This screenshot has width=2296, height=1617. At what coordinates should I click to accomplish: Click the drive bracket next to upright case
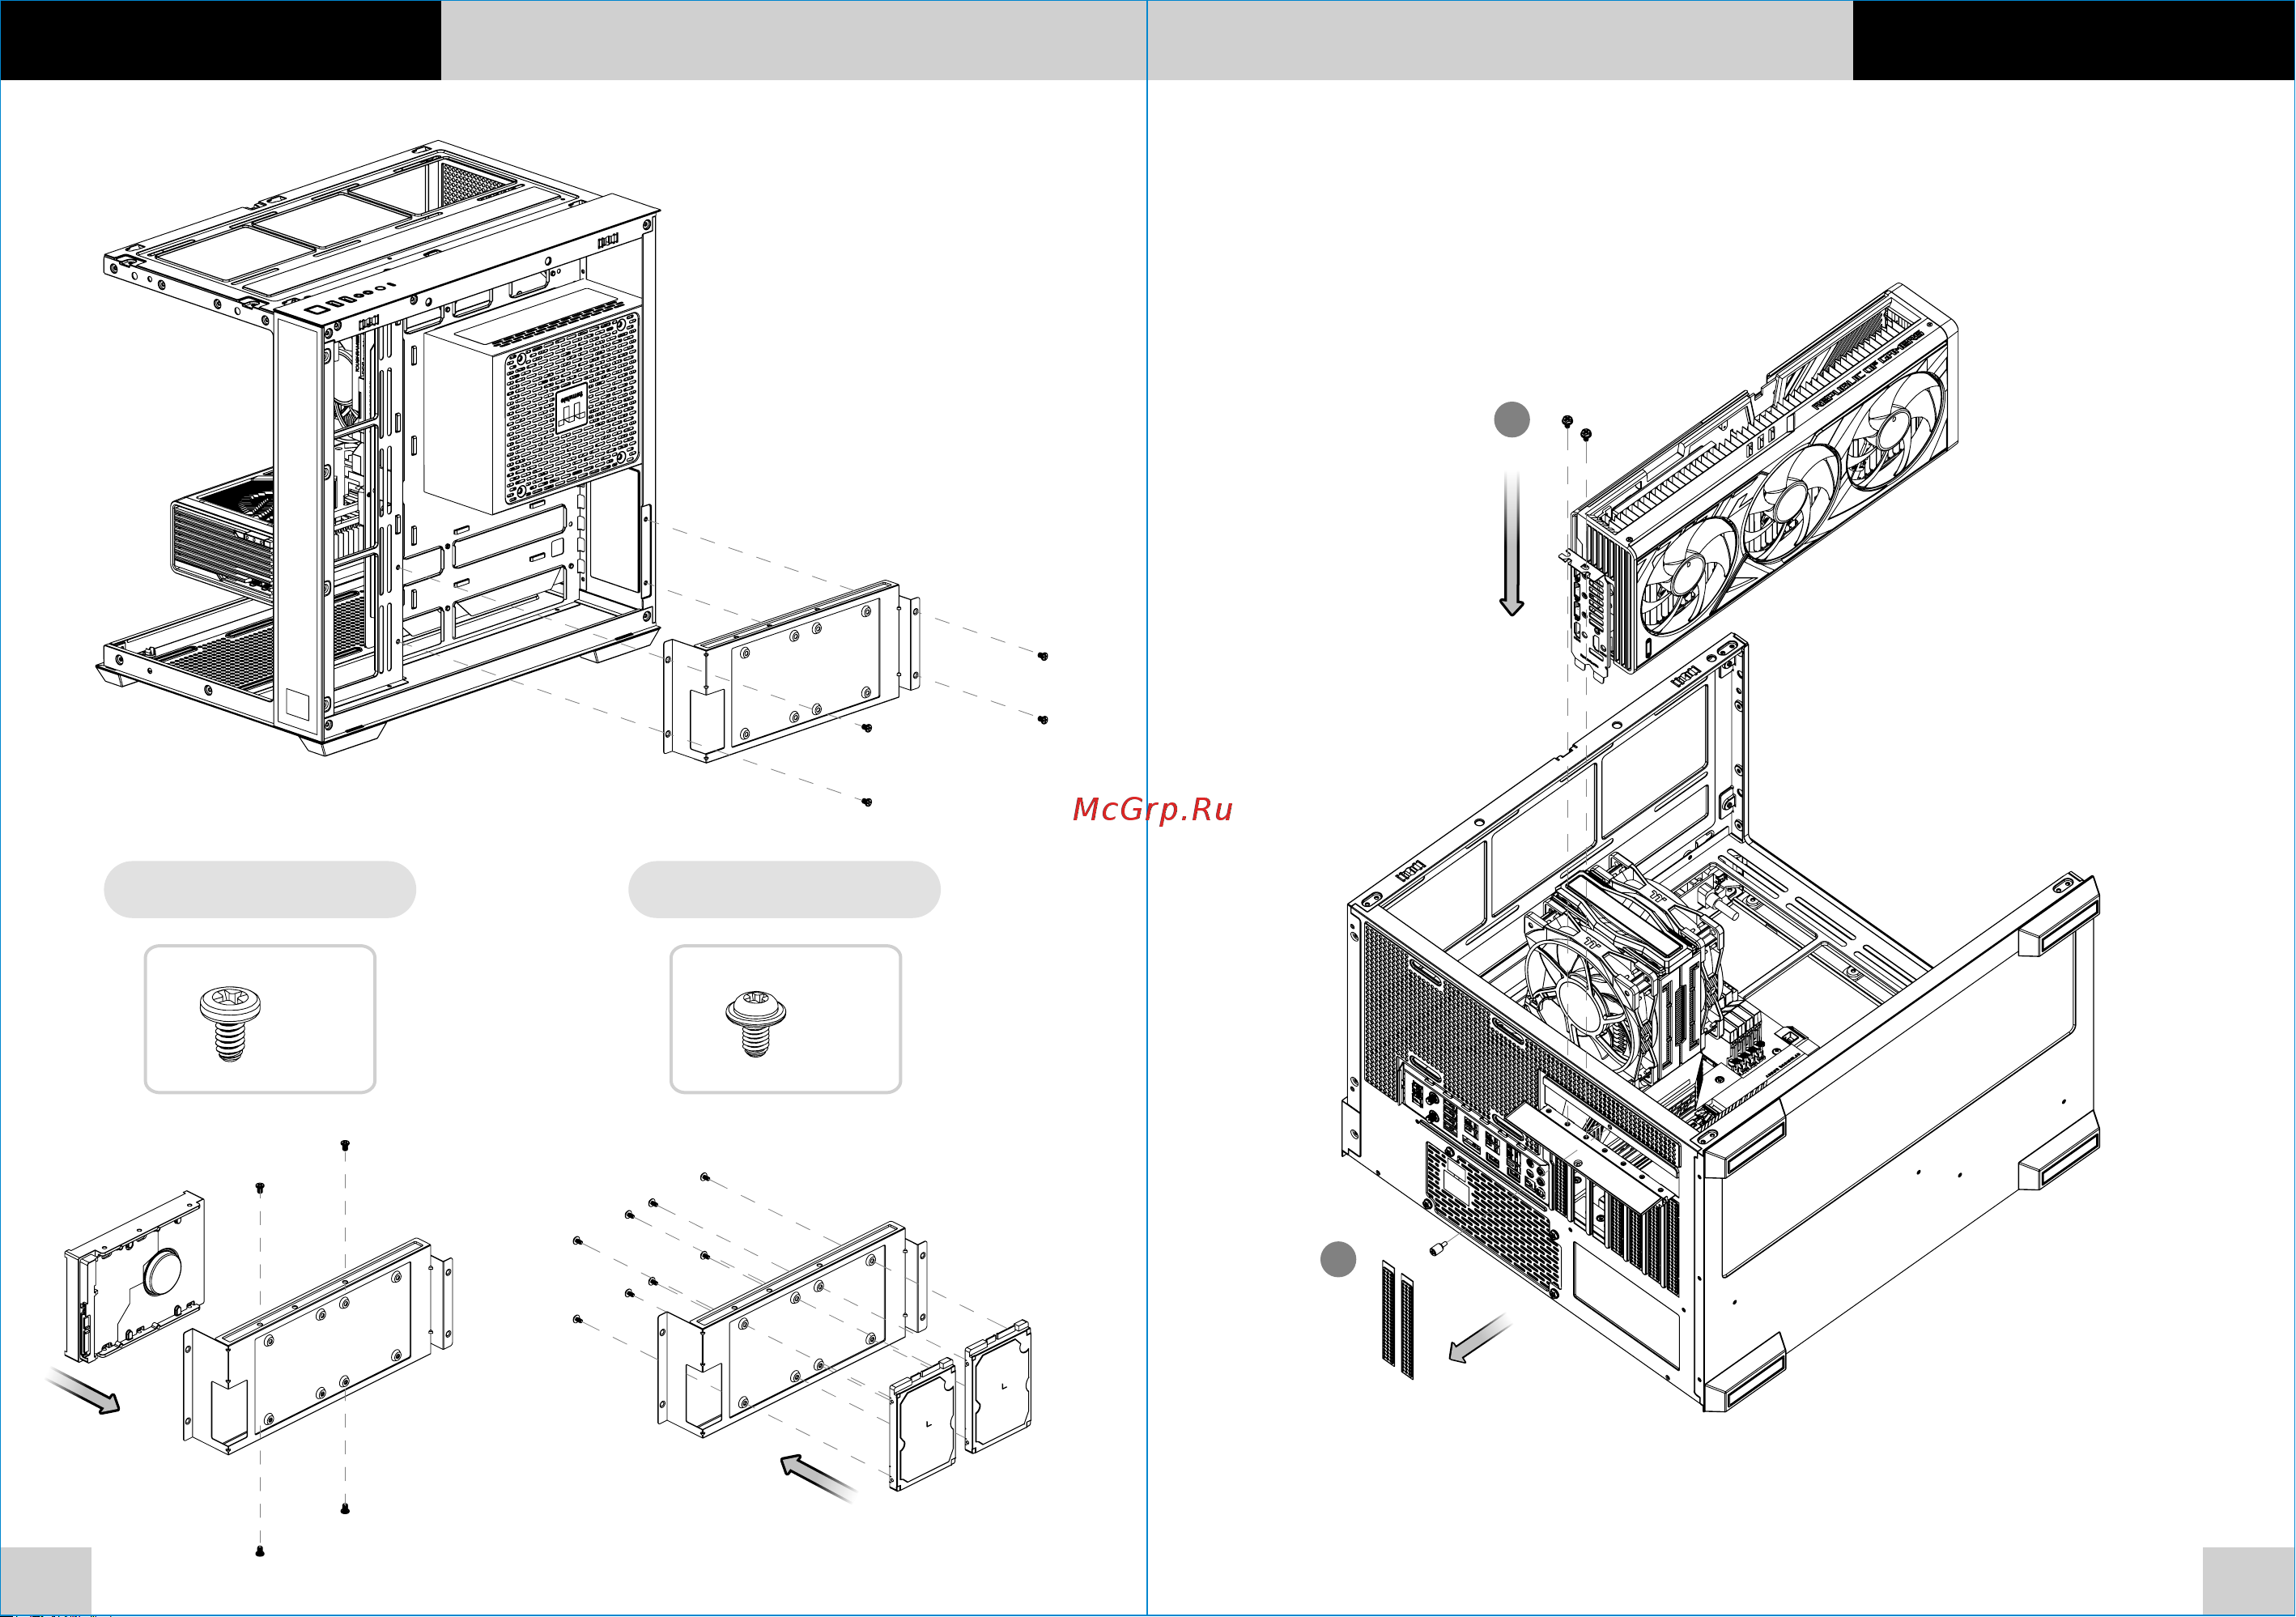(x=792, y=672)
